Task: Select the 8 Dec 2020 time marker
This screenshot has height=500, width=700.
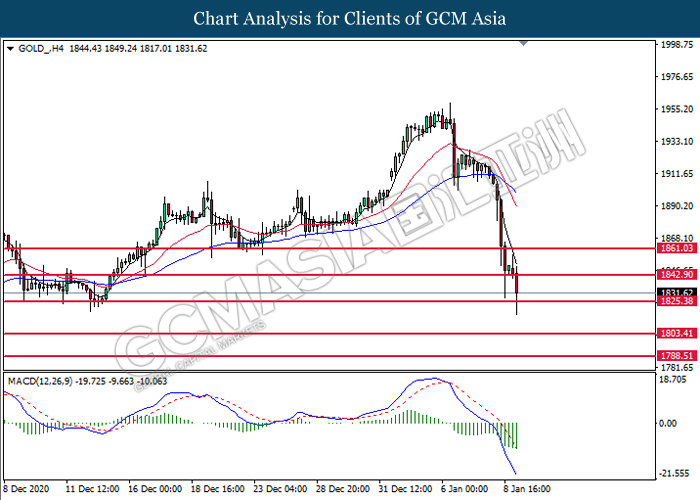Action: [x=26, y=489]
